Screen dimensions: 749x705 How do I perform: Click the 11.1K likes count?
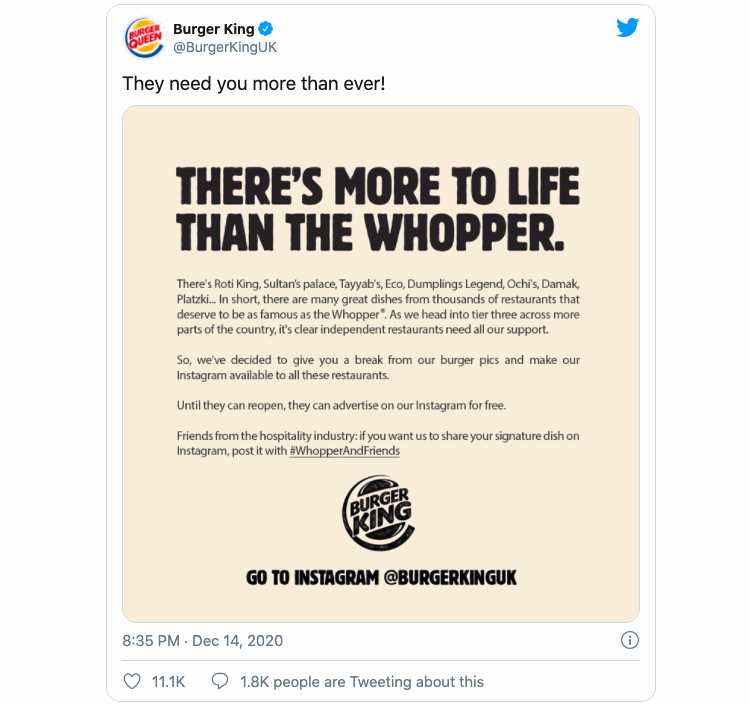168,682
